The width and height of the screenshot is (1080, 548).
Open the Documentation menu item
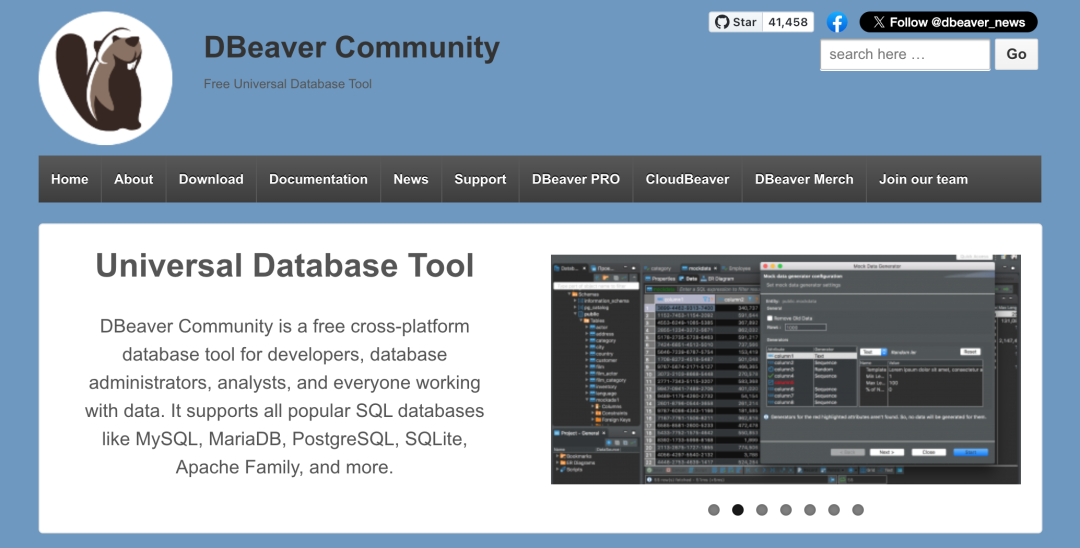point(318,179)
